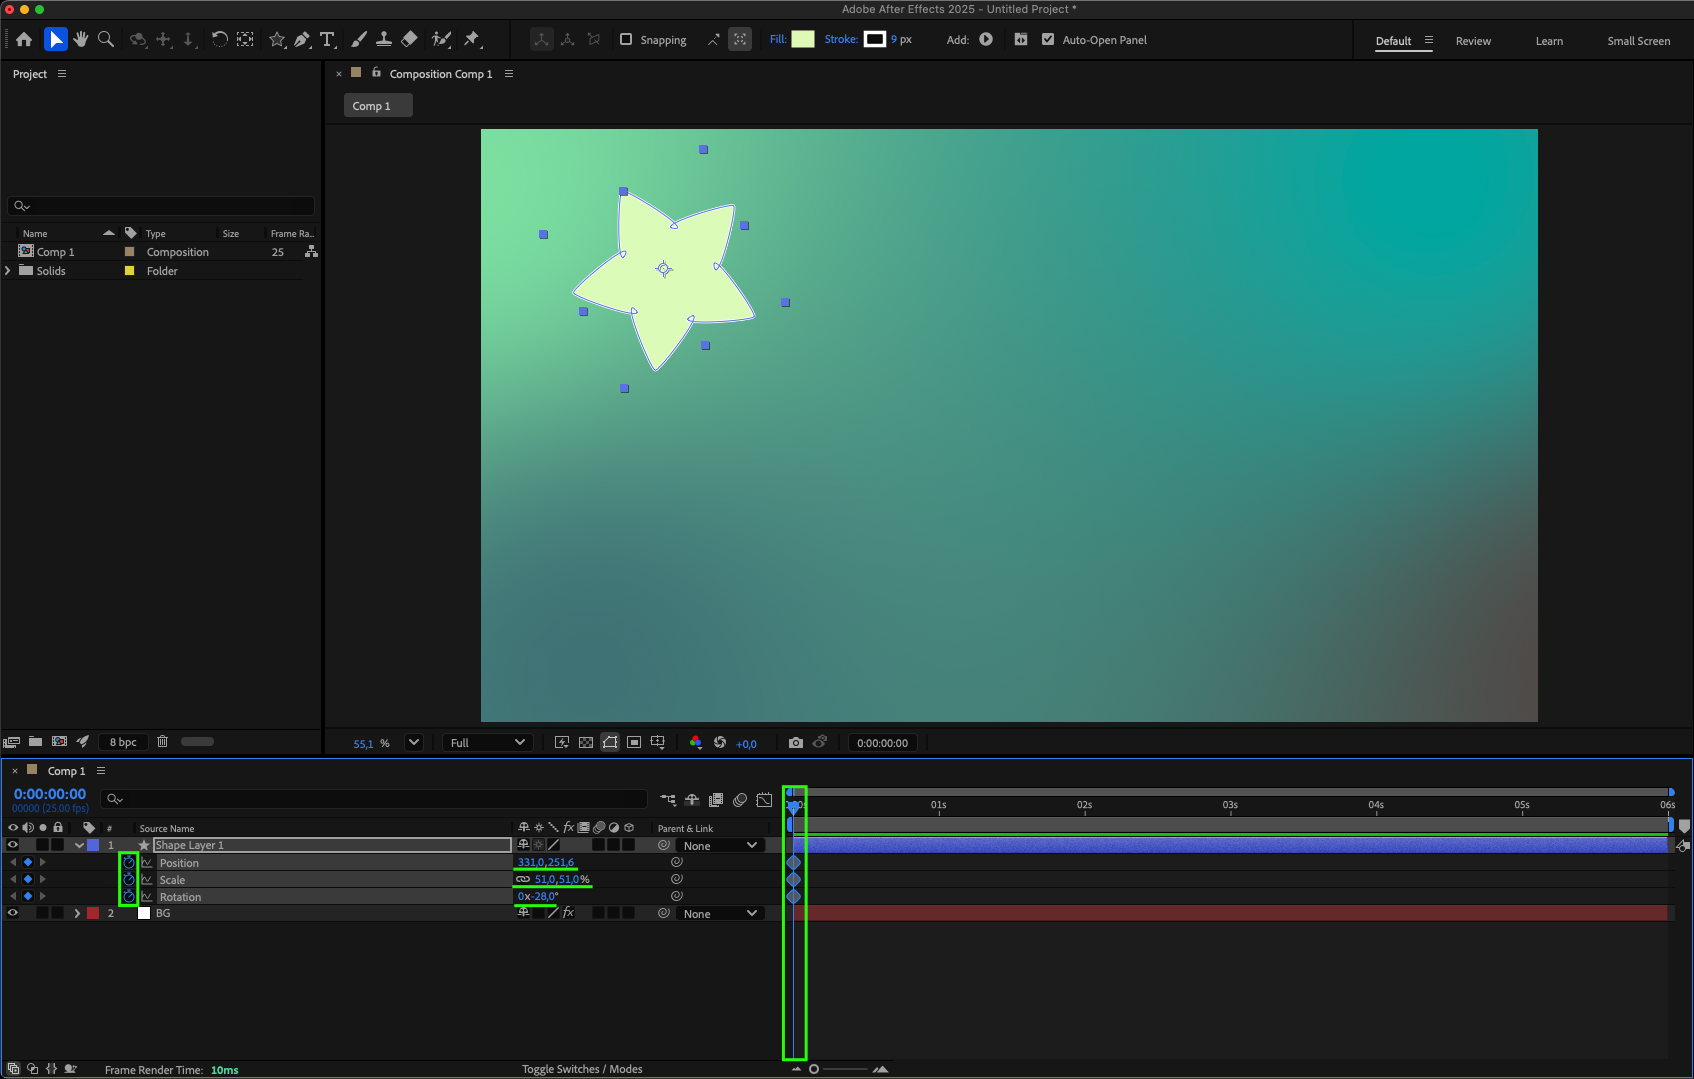Expand the BG layer properties
Screen dimensions: 1694x1079
click(x=77, y=913)
